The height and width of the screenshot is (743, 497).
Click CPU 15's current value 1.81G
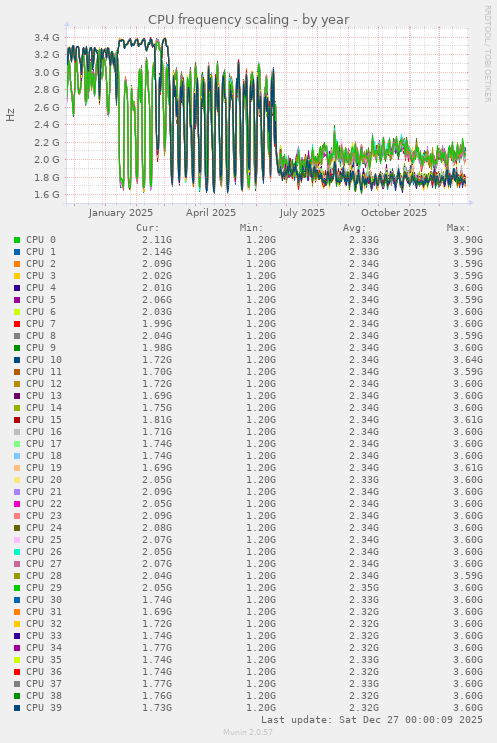pos(157,420)
